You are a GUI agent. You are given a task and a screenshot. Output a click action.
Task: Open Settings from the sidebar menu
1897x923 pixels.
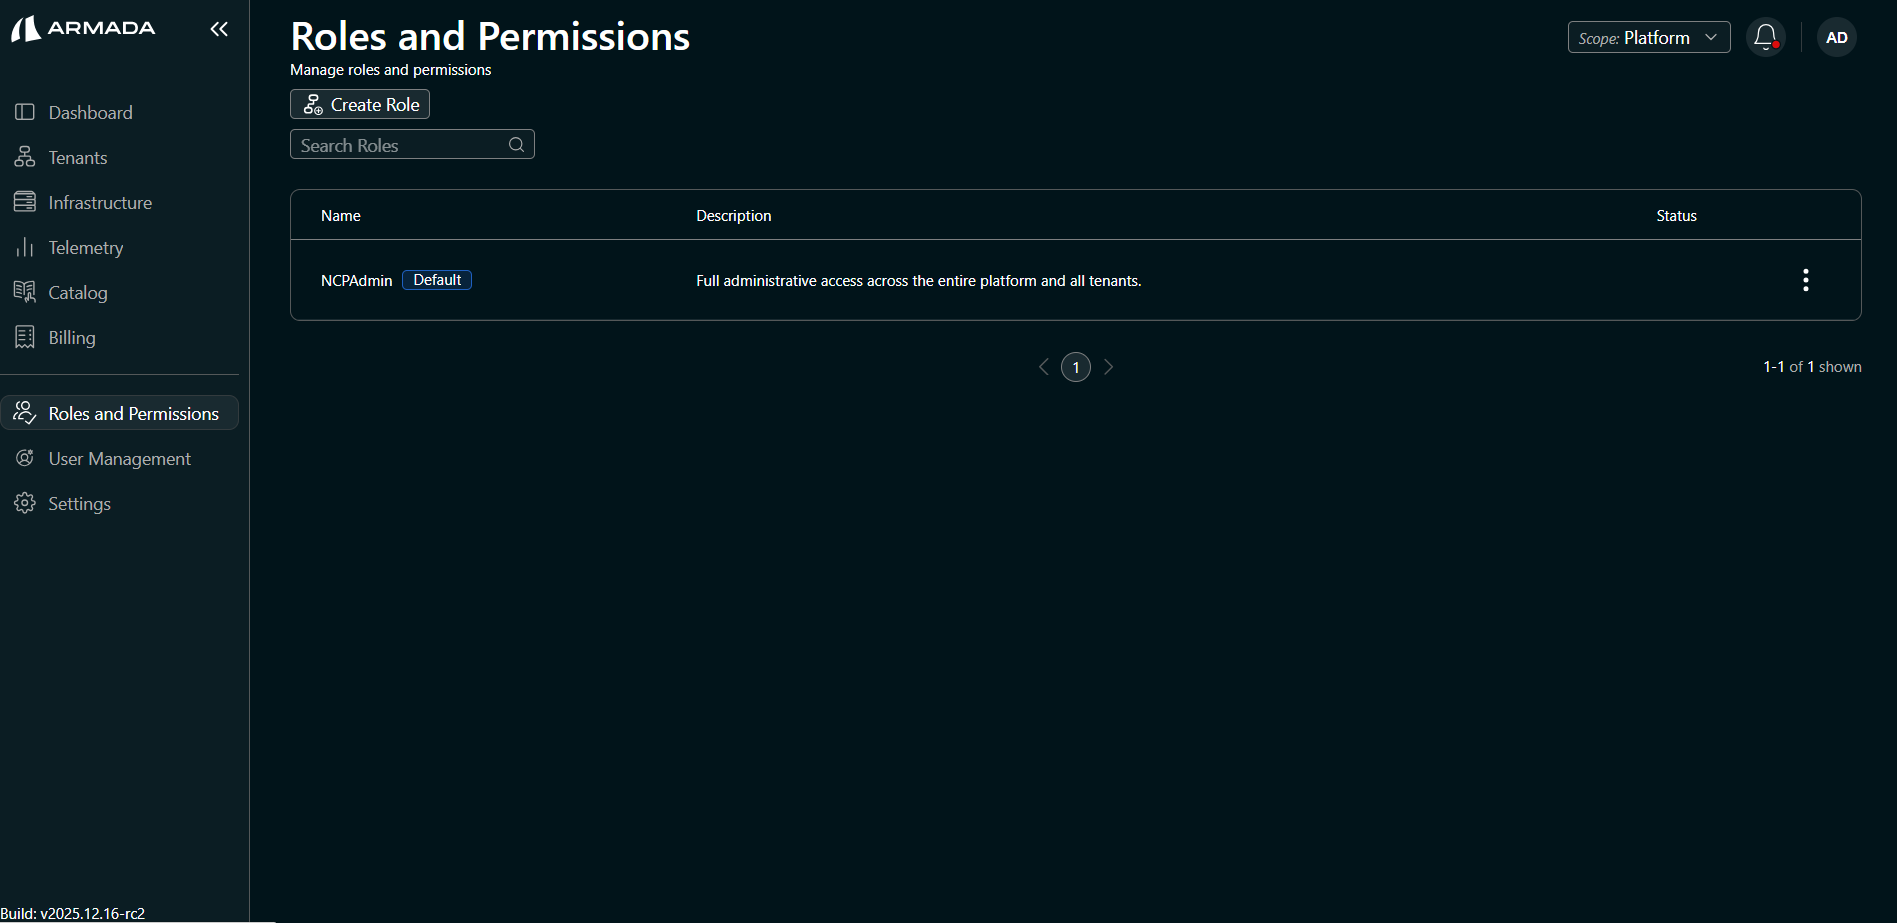(79, 503)
